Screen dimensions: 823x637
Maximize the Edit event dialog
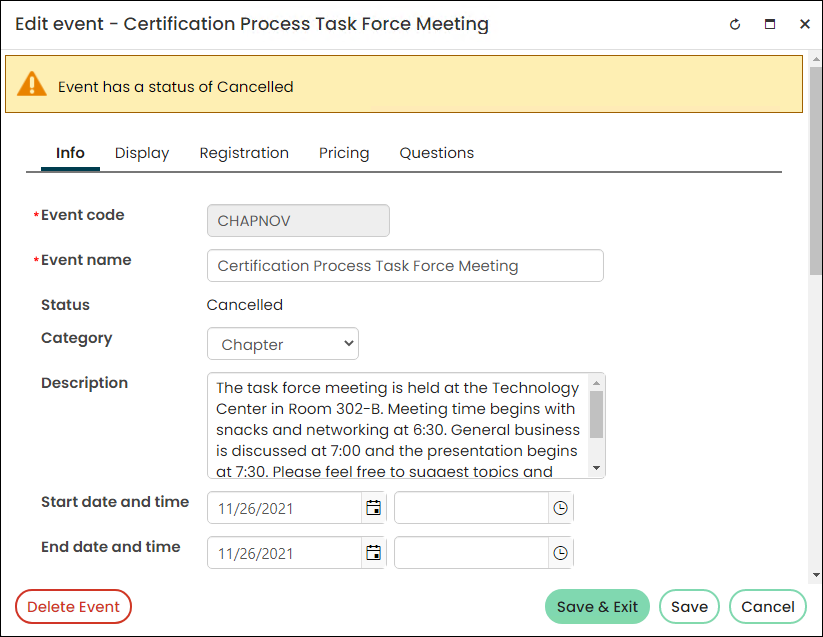(769, 24)
